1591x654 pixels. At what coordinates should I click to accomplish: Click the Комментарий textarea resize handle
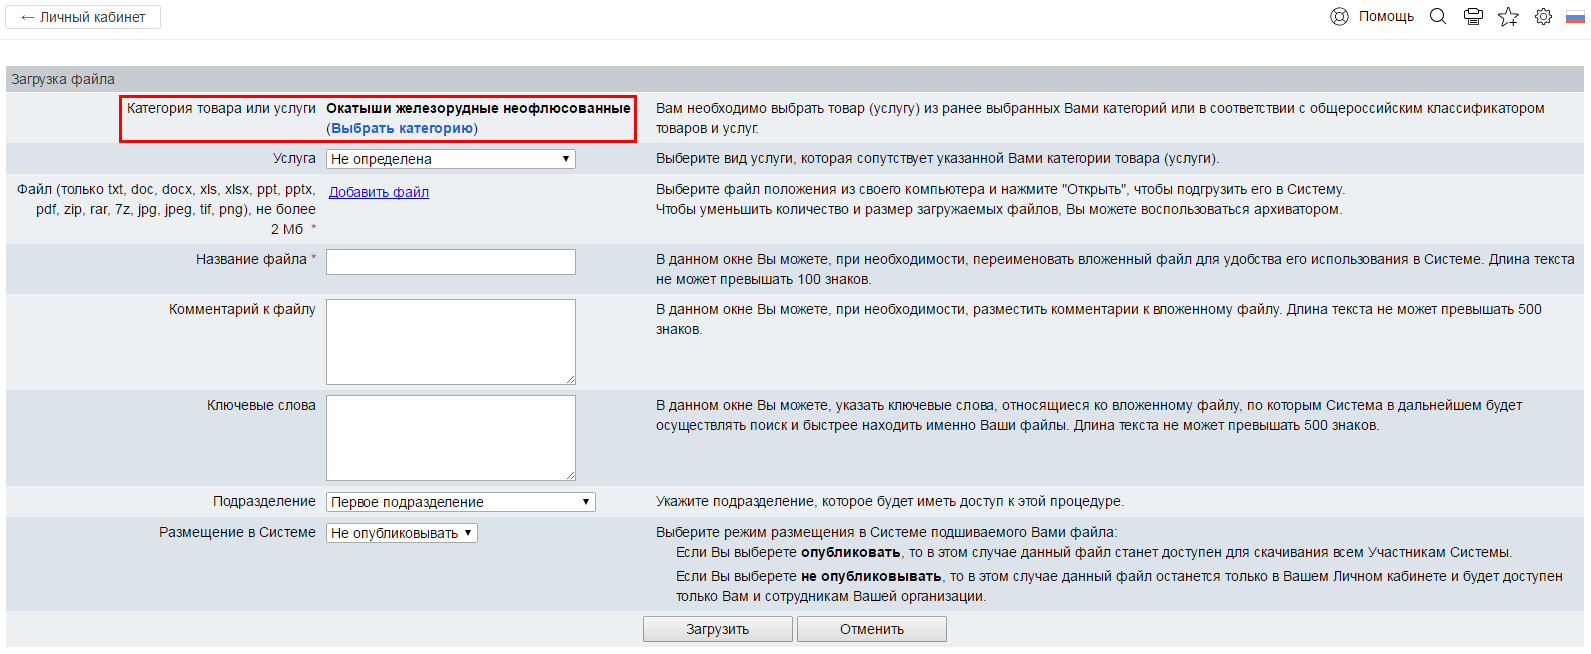(570, 379)
